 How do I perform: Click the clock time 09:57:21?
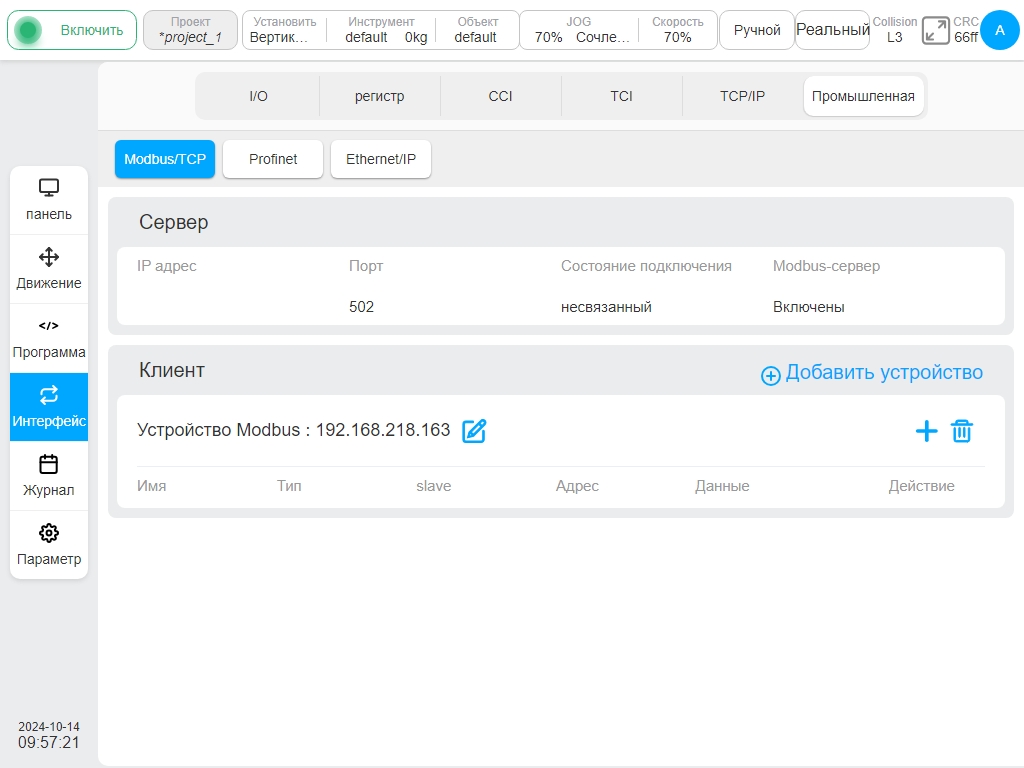coord(49,743)
